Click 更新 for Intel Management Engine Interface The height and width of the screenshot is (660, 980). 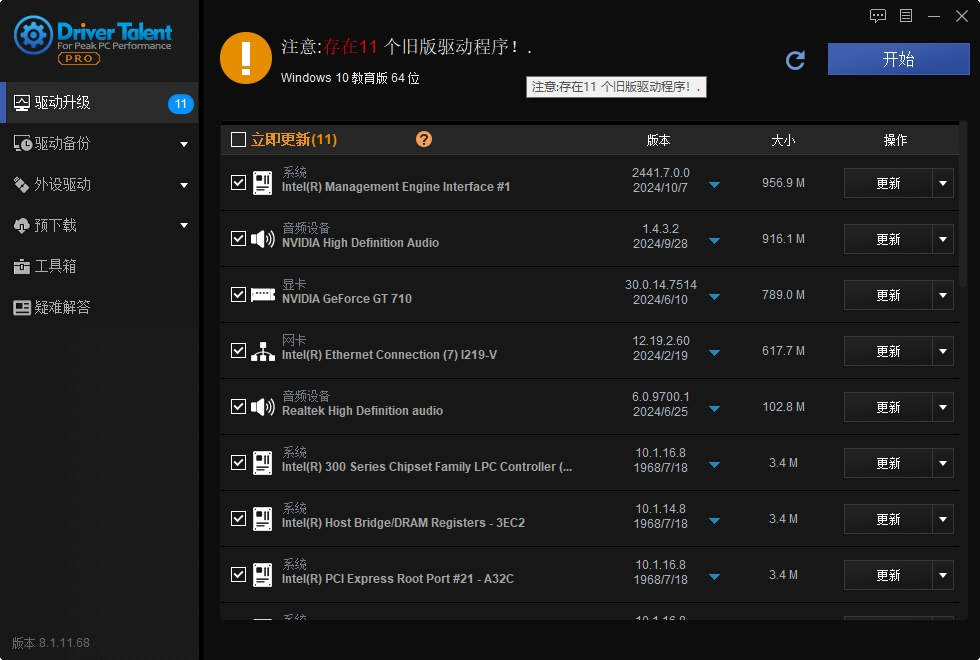pyautogui.click(x=888, y=183)
